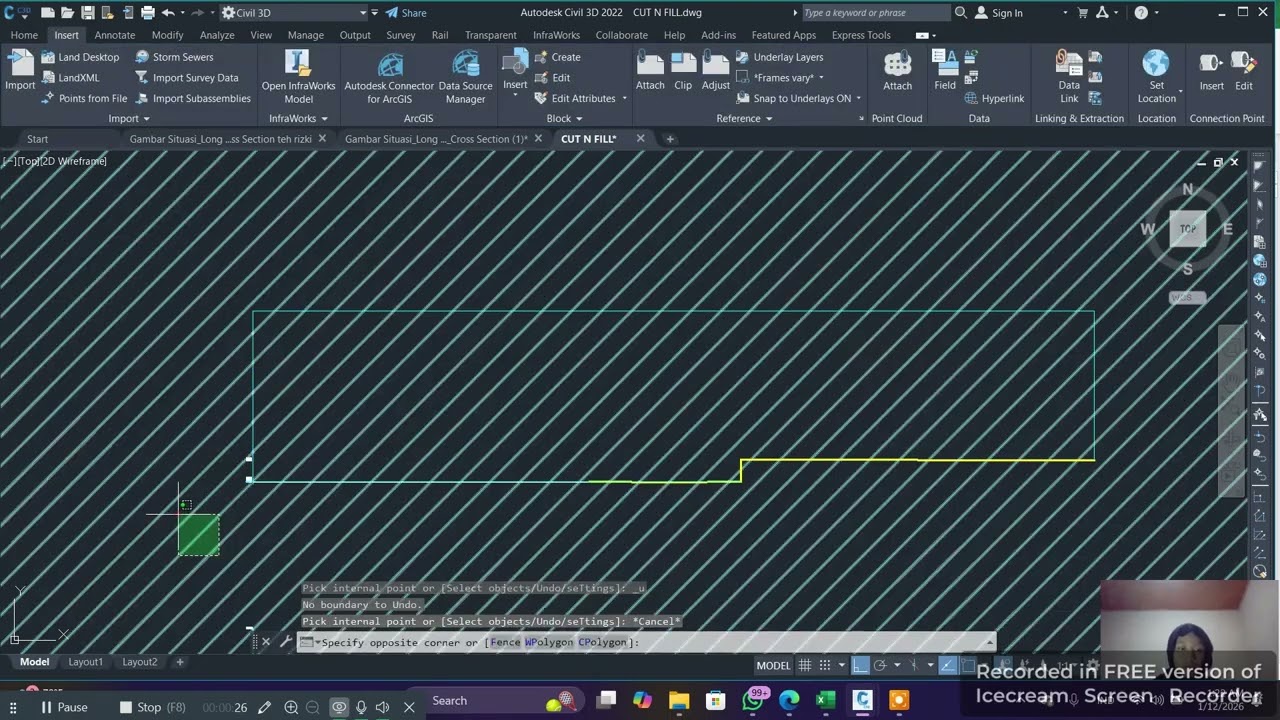Switch to the Home ribbon tab
The width and height of the screenshot is (1280, 720).
(24, 35)
